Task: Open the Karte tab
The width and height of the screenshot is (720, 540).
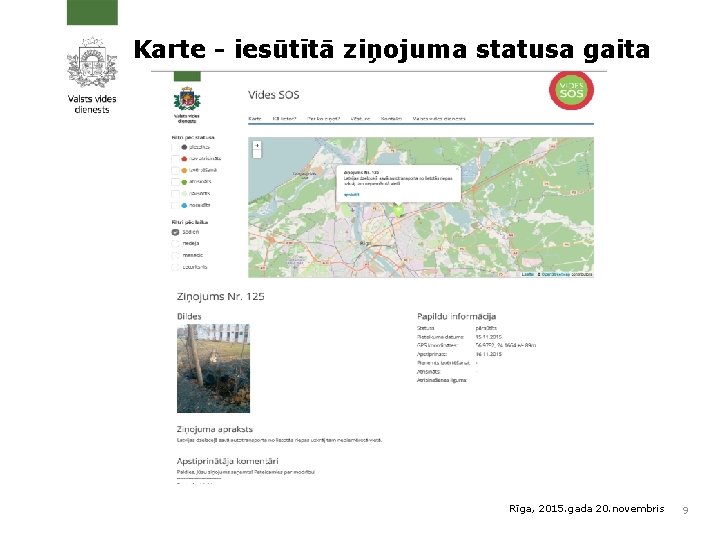Action: pyautogui.click(x=255, y=118)
